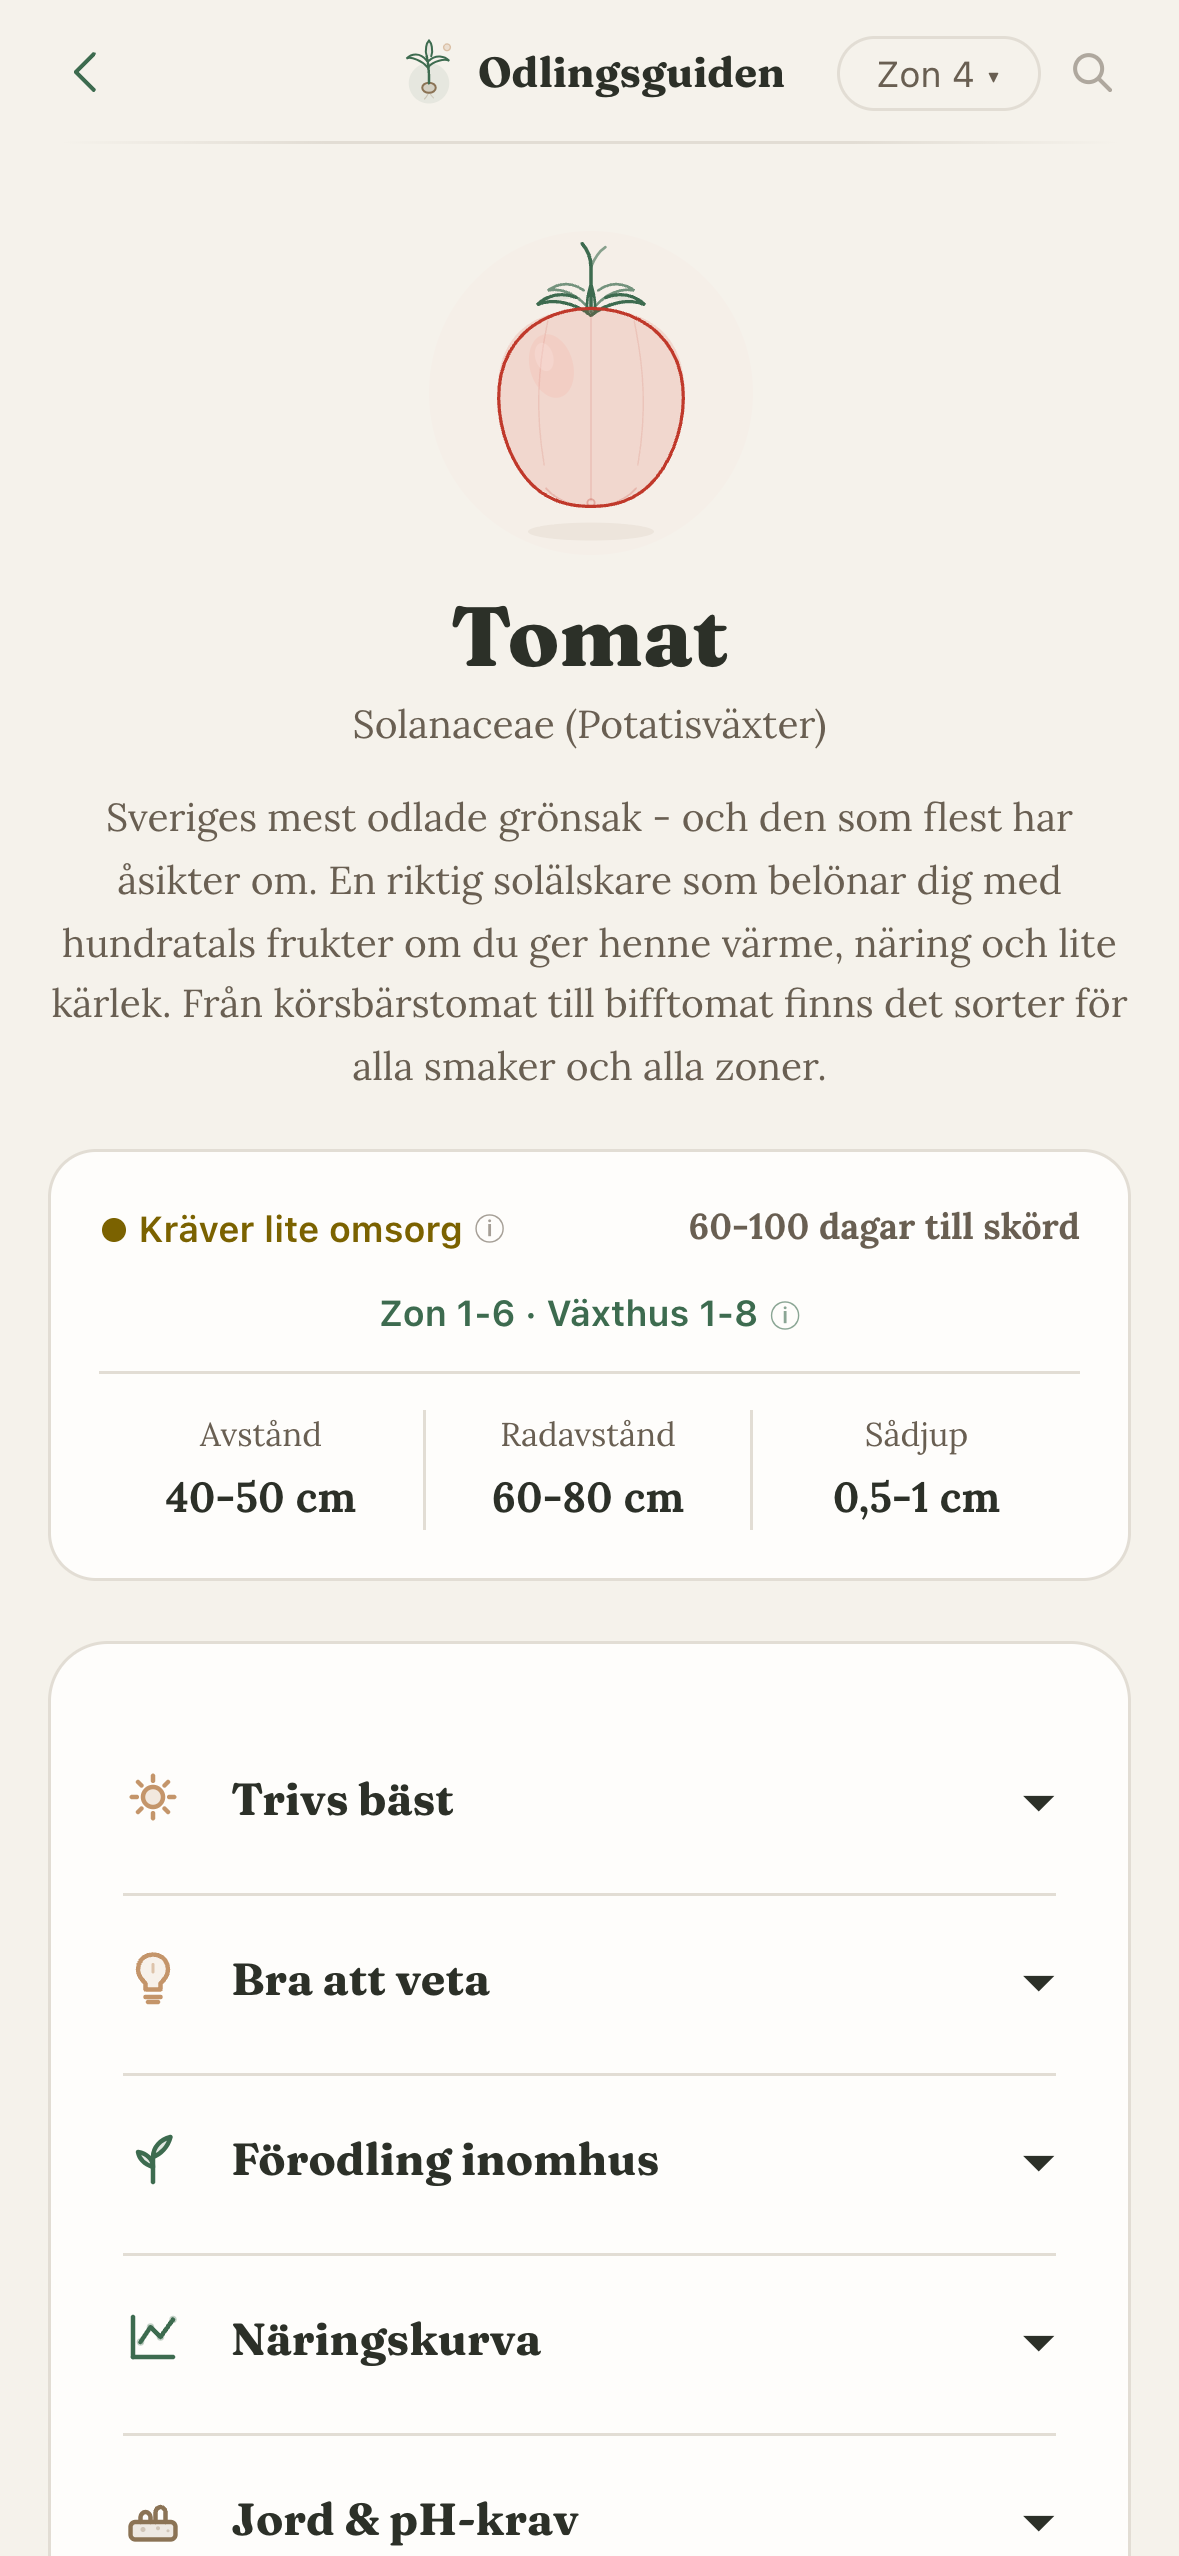The height and width of the screenshot is (2556, 1179).
Task: Open the Zon 4 dropdown
Action: [x=938, y=74]
